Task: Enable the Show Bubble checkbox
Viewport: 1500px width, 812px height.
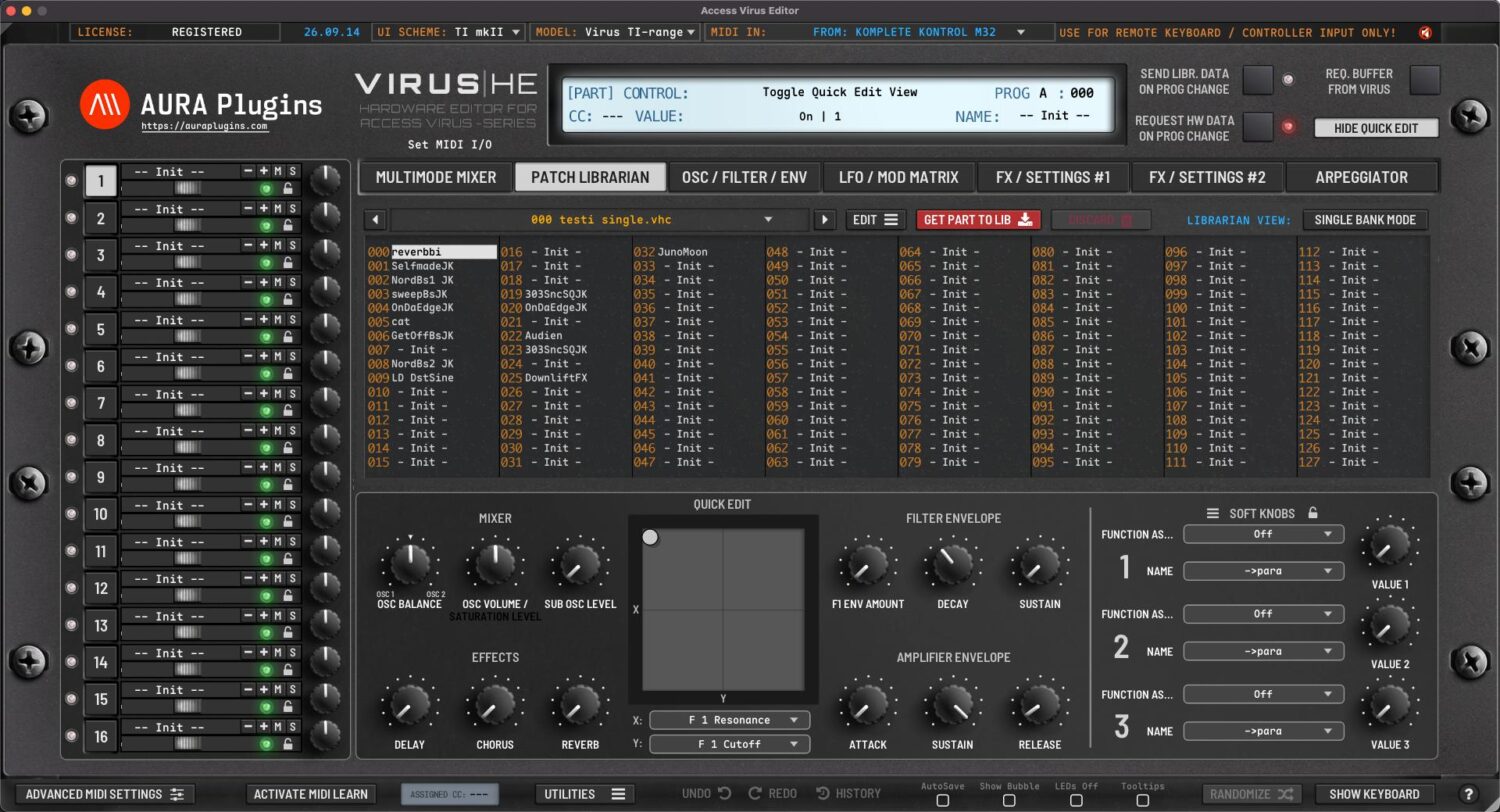Action: pos(1009,800)
